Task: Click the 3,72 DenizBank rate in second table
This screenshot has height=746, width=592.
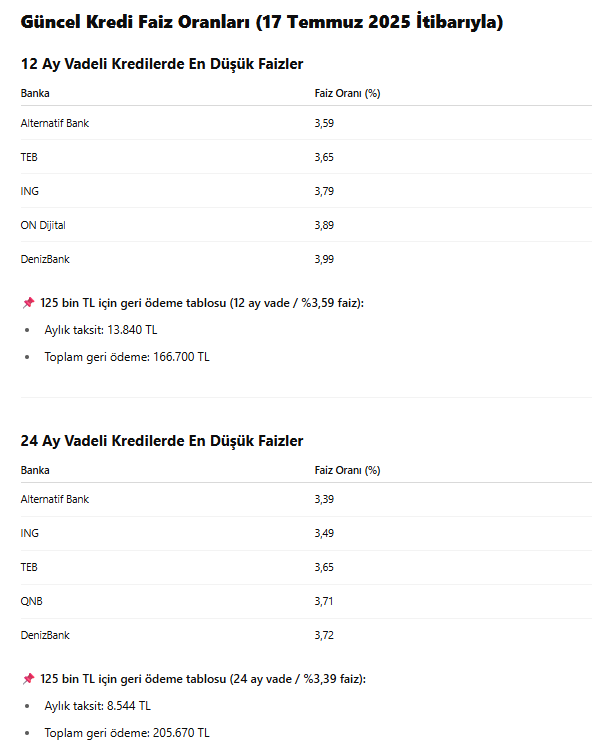Action: pos(324,635)
